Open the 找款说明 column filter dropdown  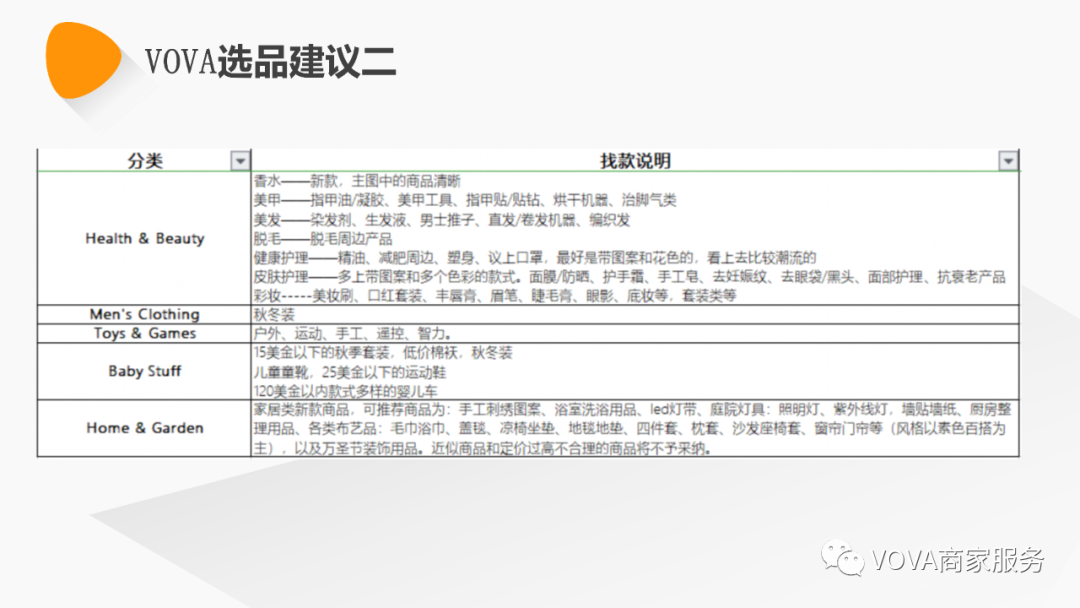point(1008,160)
